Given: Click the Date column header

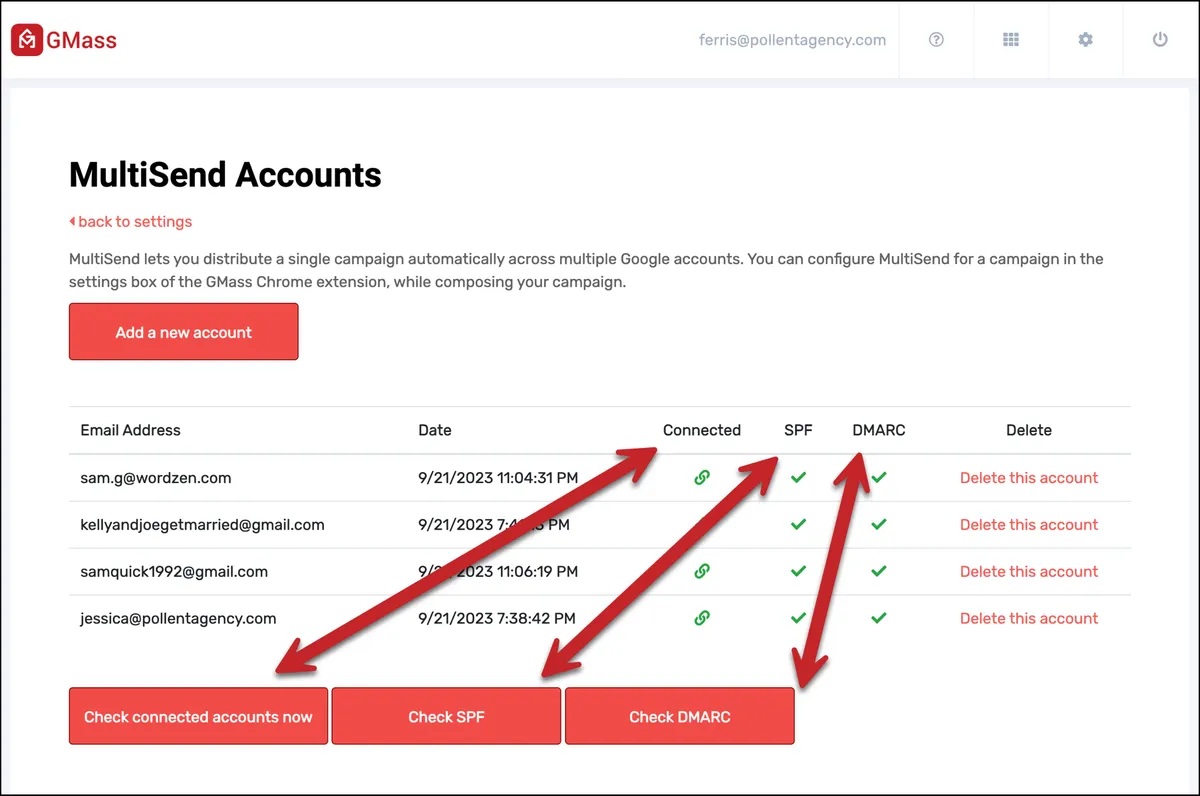Looking at the screenshot, I should click(x=435, y=430).
